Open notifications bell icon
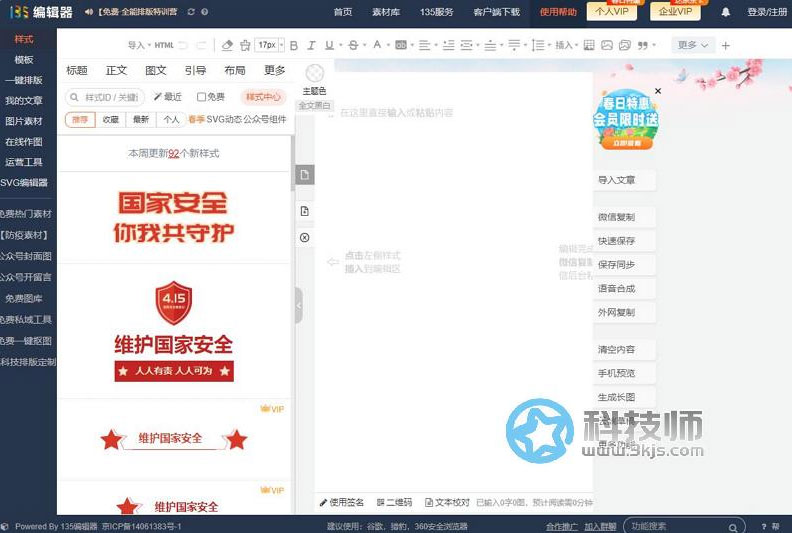This screenshot has height=533, width=792. (x=725, y=12)
